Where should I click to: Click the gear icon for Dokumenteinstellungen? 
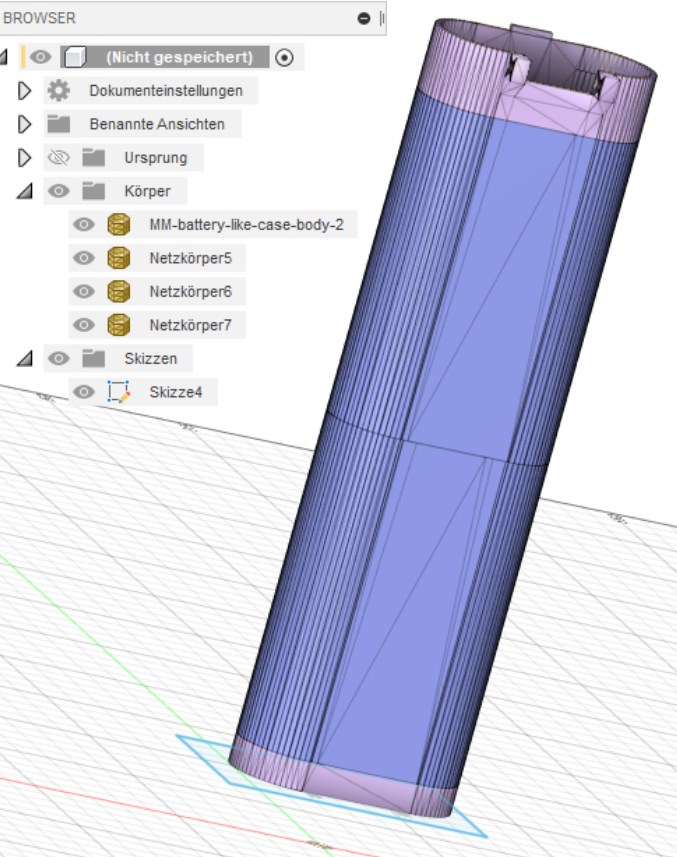(x=58, y=91)
